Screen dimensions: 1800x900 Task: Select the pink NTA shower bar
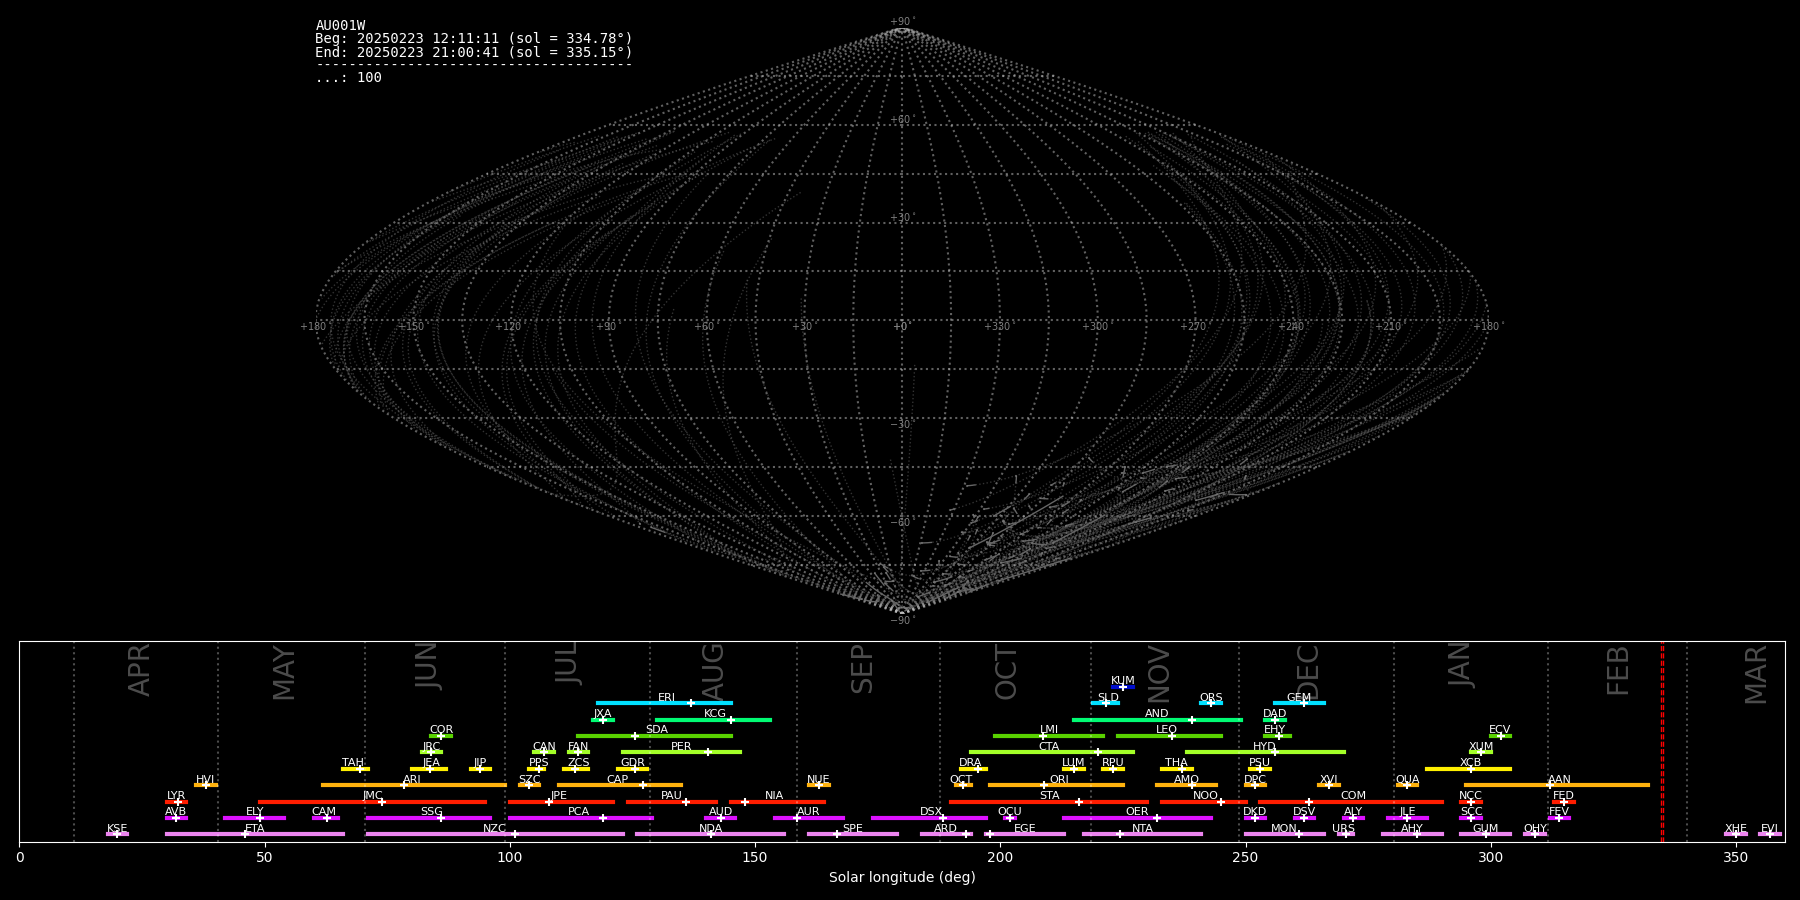pyautogui.click(x=1142, y=834)
